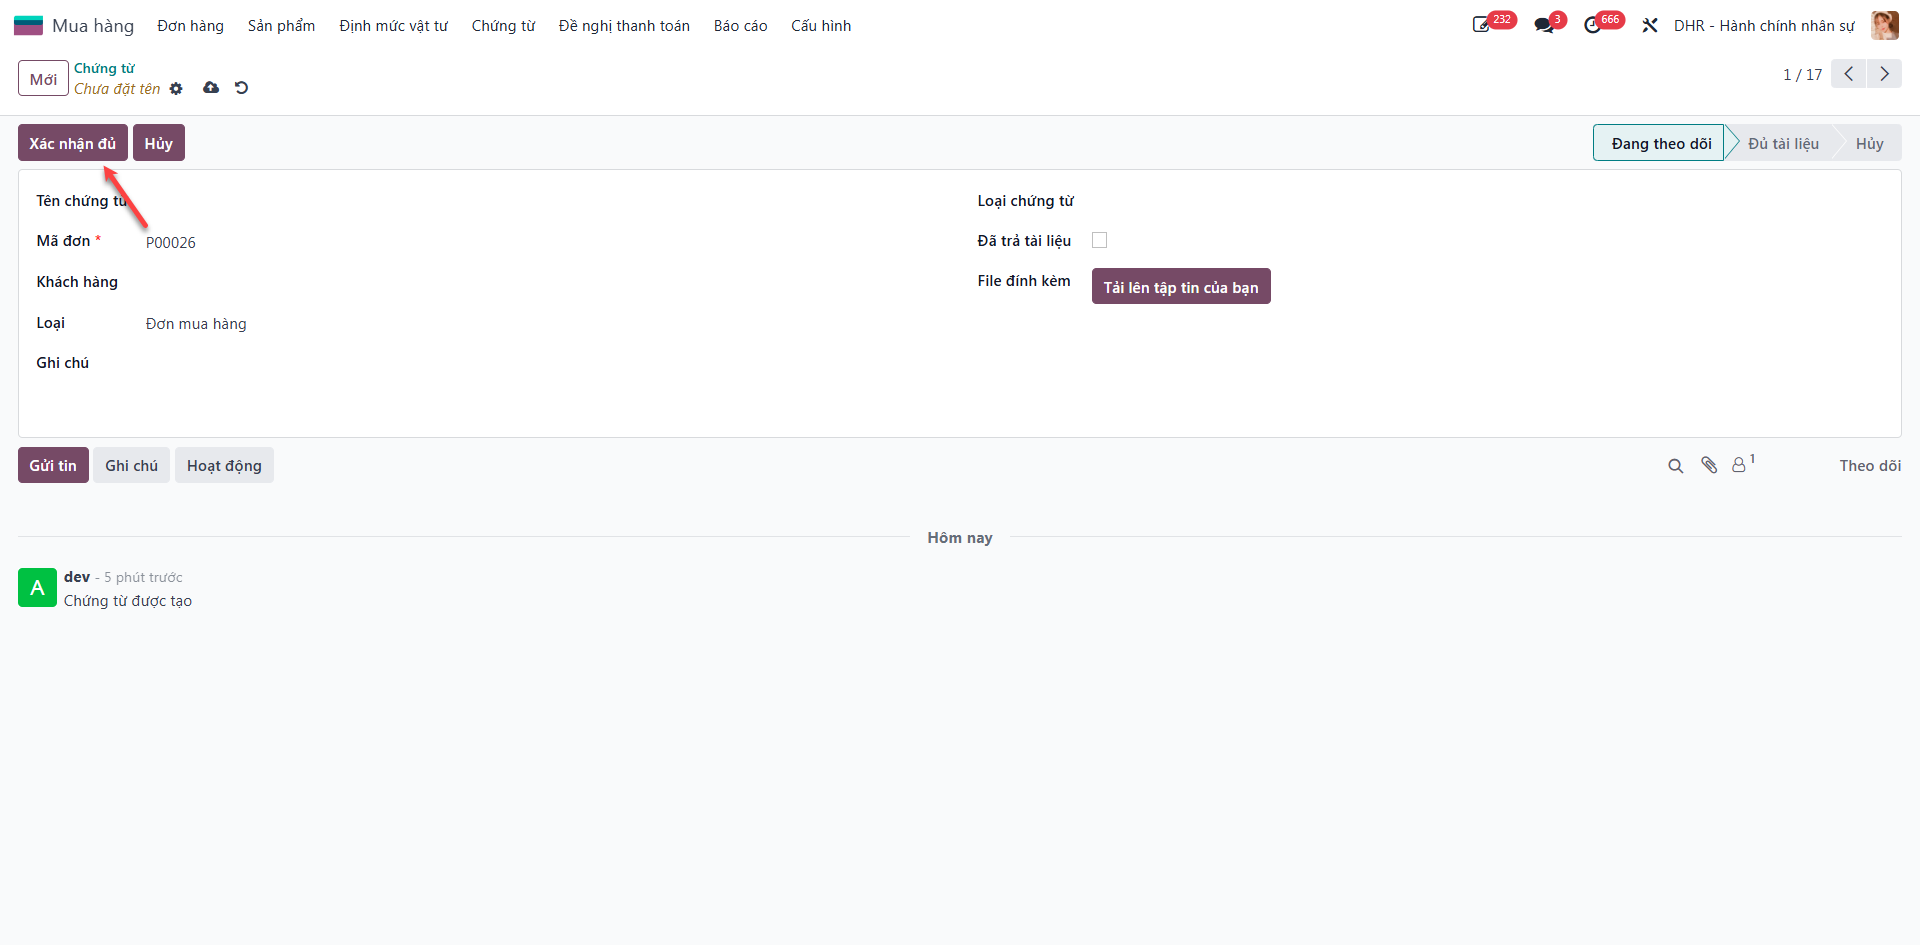
Task: Click the green A avatar of dev
Action: pyautogui.click(x=37, y=588)
